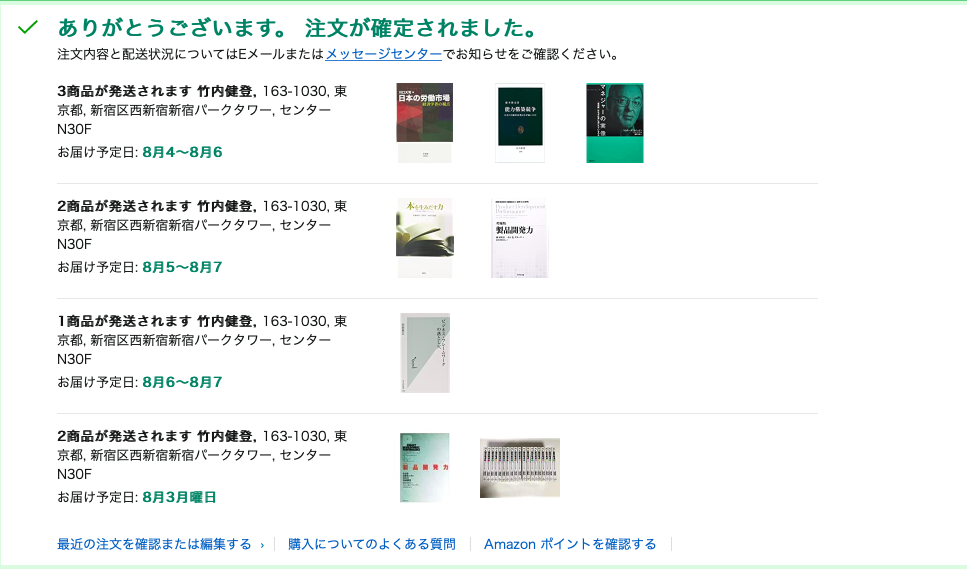Viewport: 967px width, 569px height.
Task: Click the 8月4〜8月6 delivery date text
Action: 182,152
